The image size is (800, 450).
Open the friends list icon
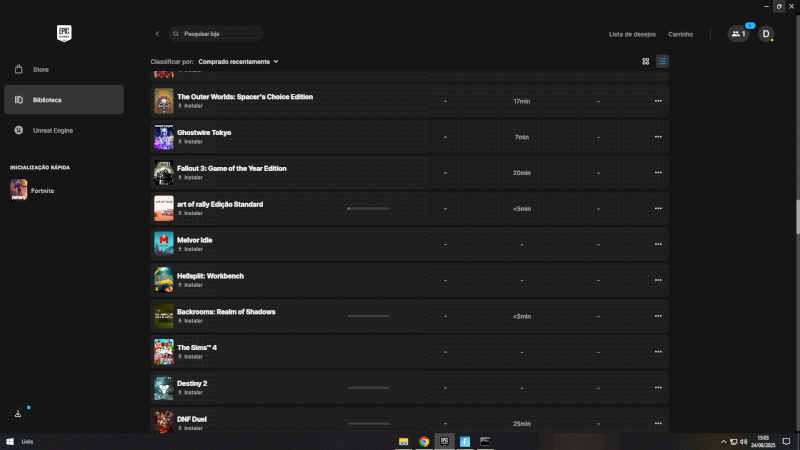(x=738, y=34)
